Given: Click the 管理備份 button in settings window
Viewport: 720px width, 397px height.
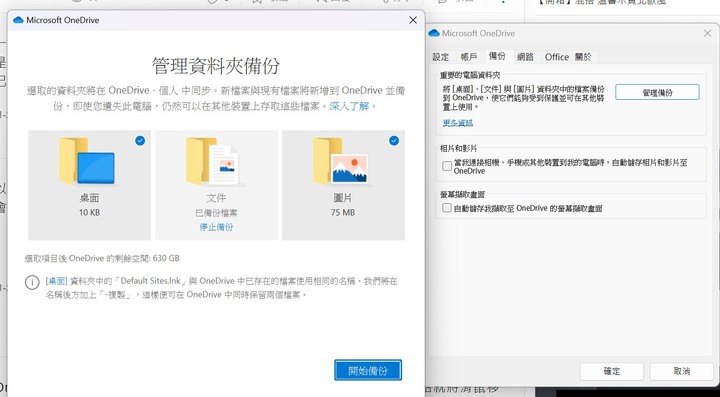Looking at the screenshot, I should [657, 92].
